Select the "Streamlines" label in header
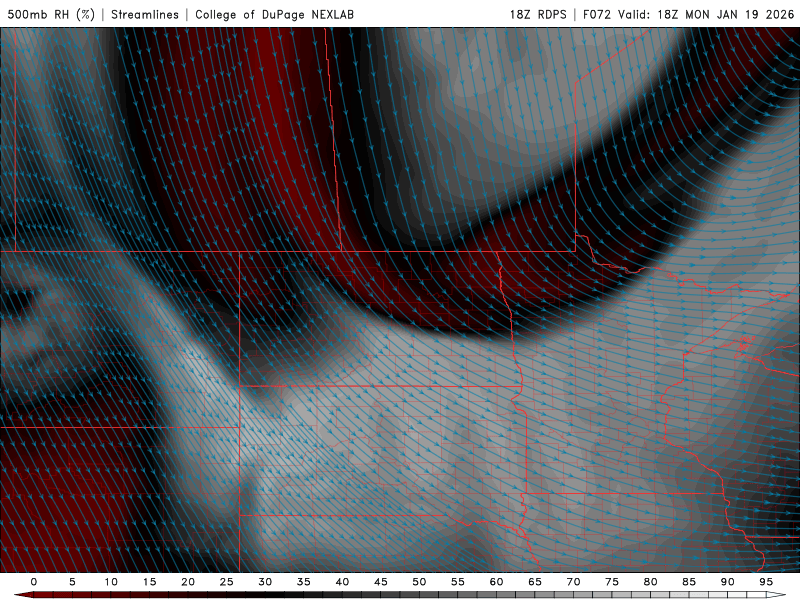This screenshot has height=600, width=800. [x=145, y=14]
